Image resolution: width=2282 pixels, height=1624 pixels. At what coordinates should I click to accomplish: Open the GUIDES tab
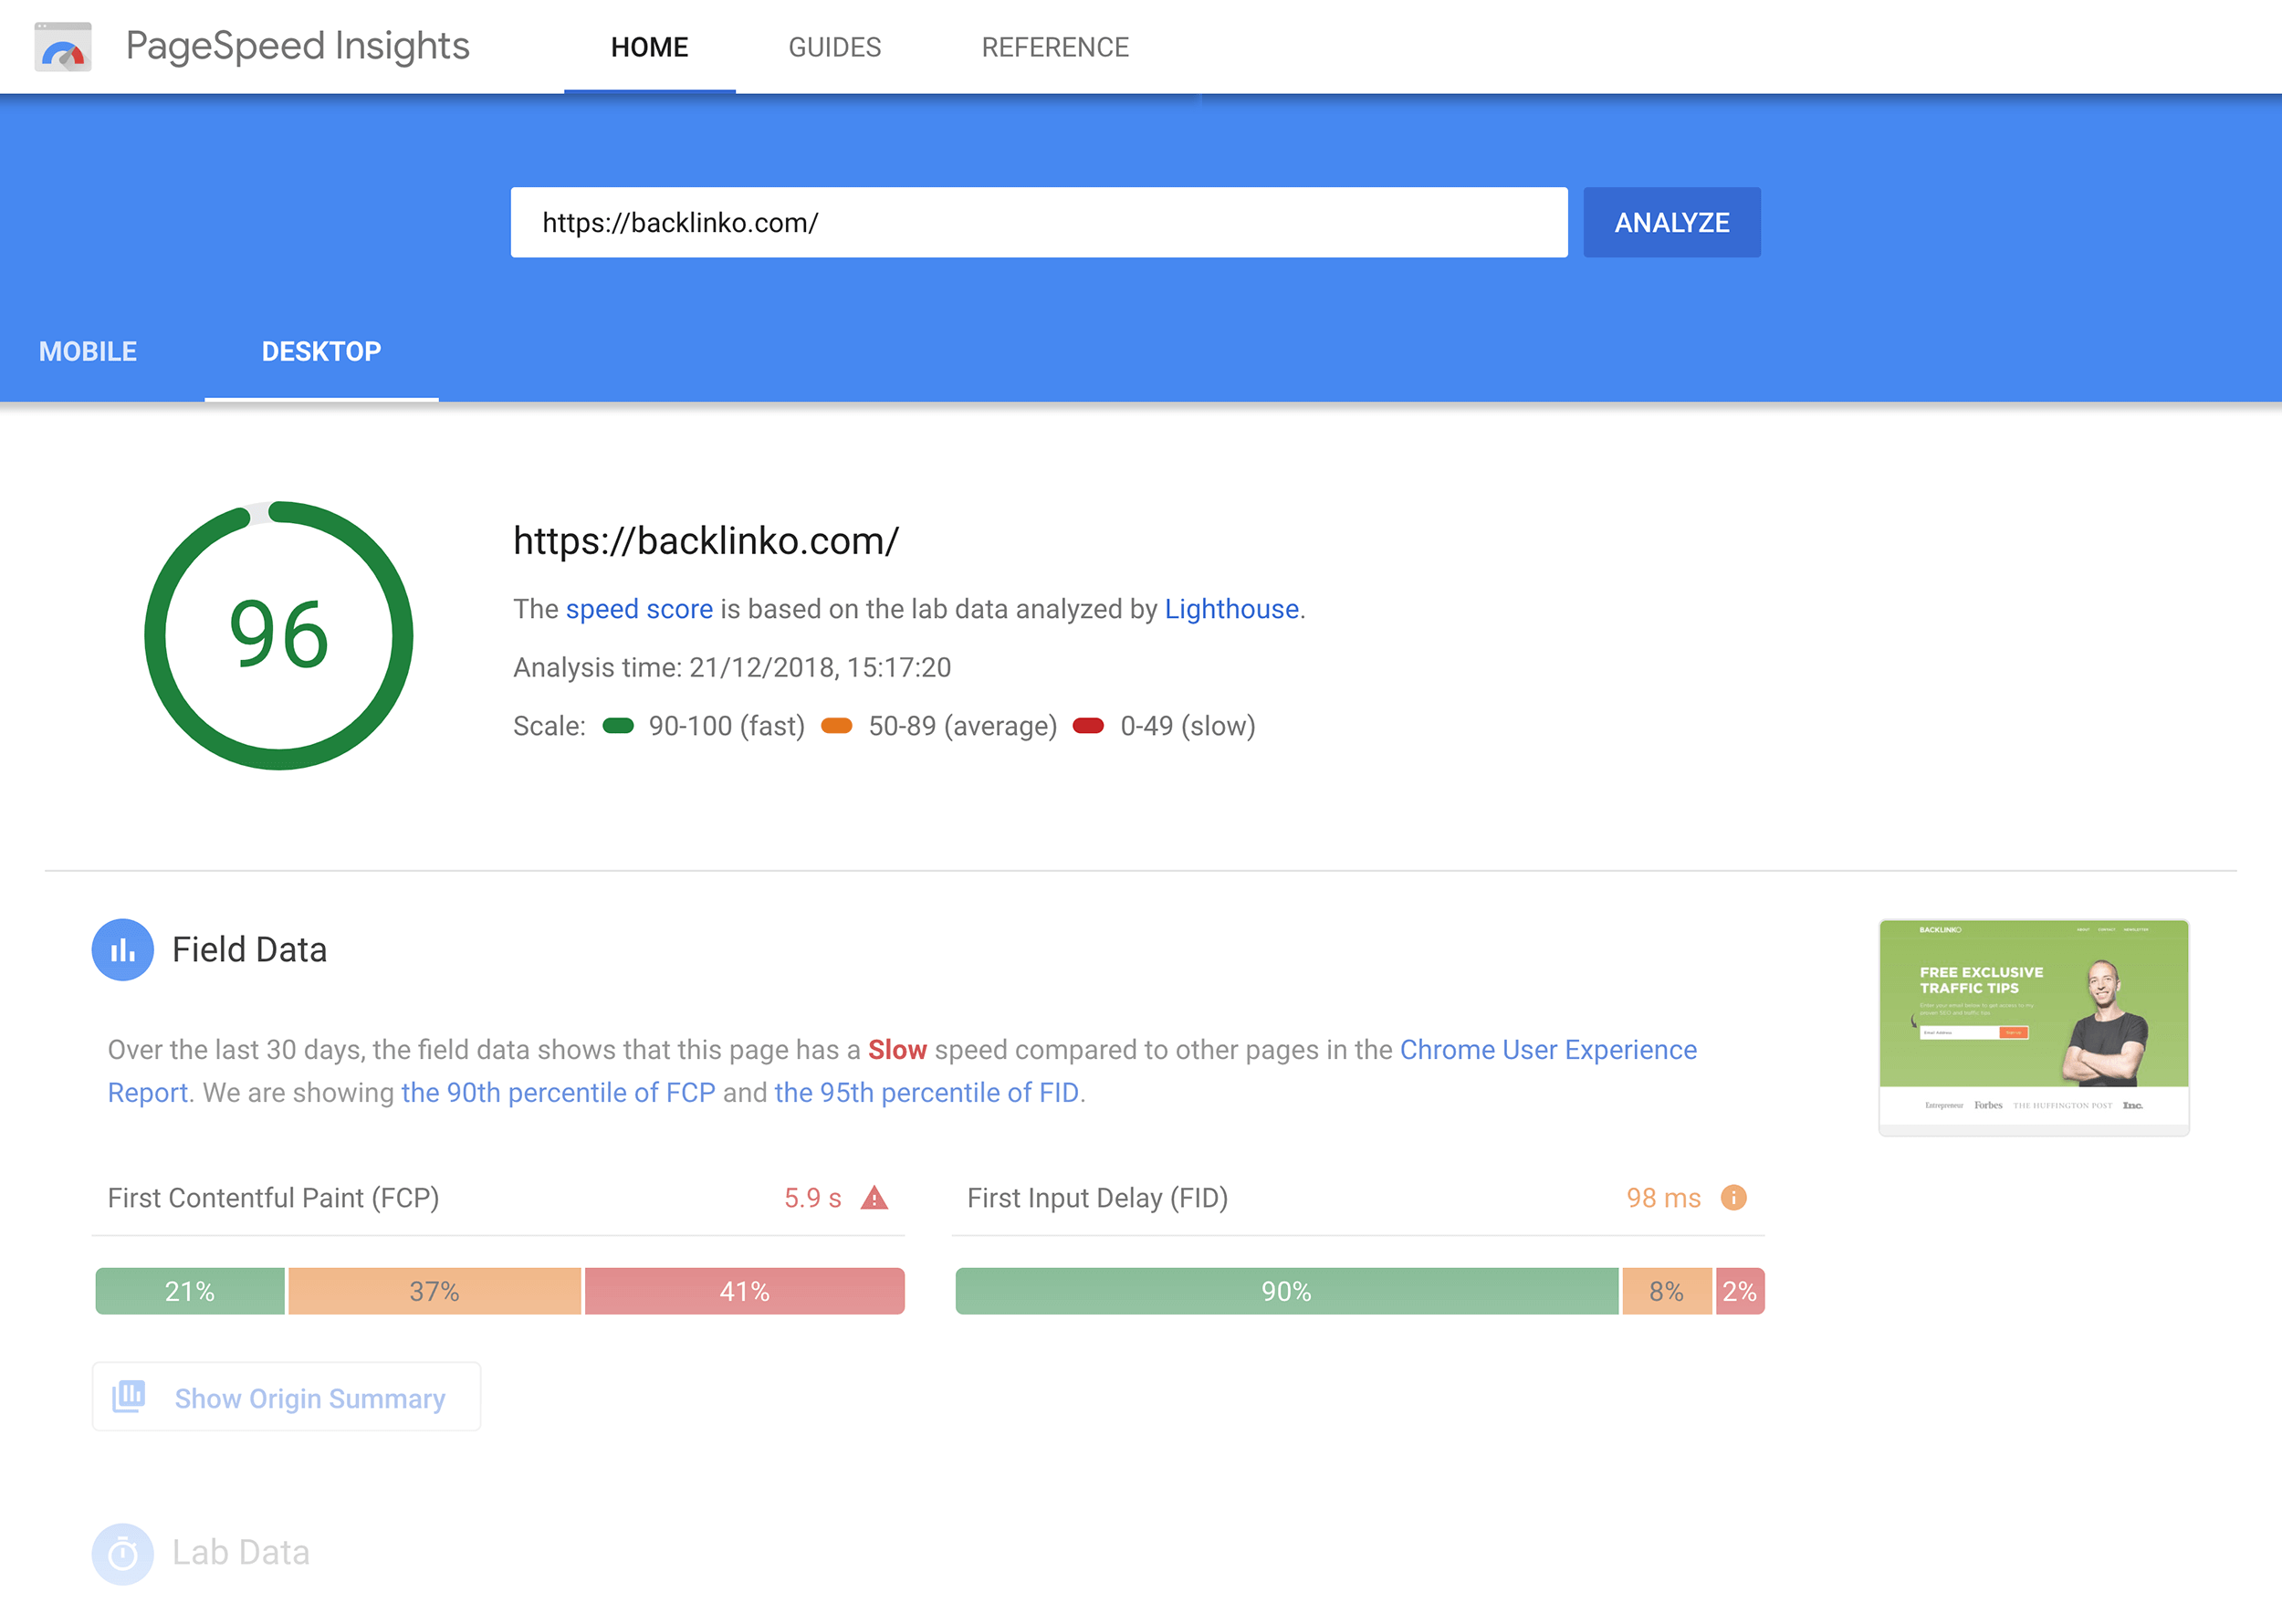(835, 47)
